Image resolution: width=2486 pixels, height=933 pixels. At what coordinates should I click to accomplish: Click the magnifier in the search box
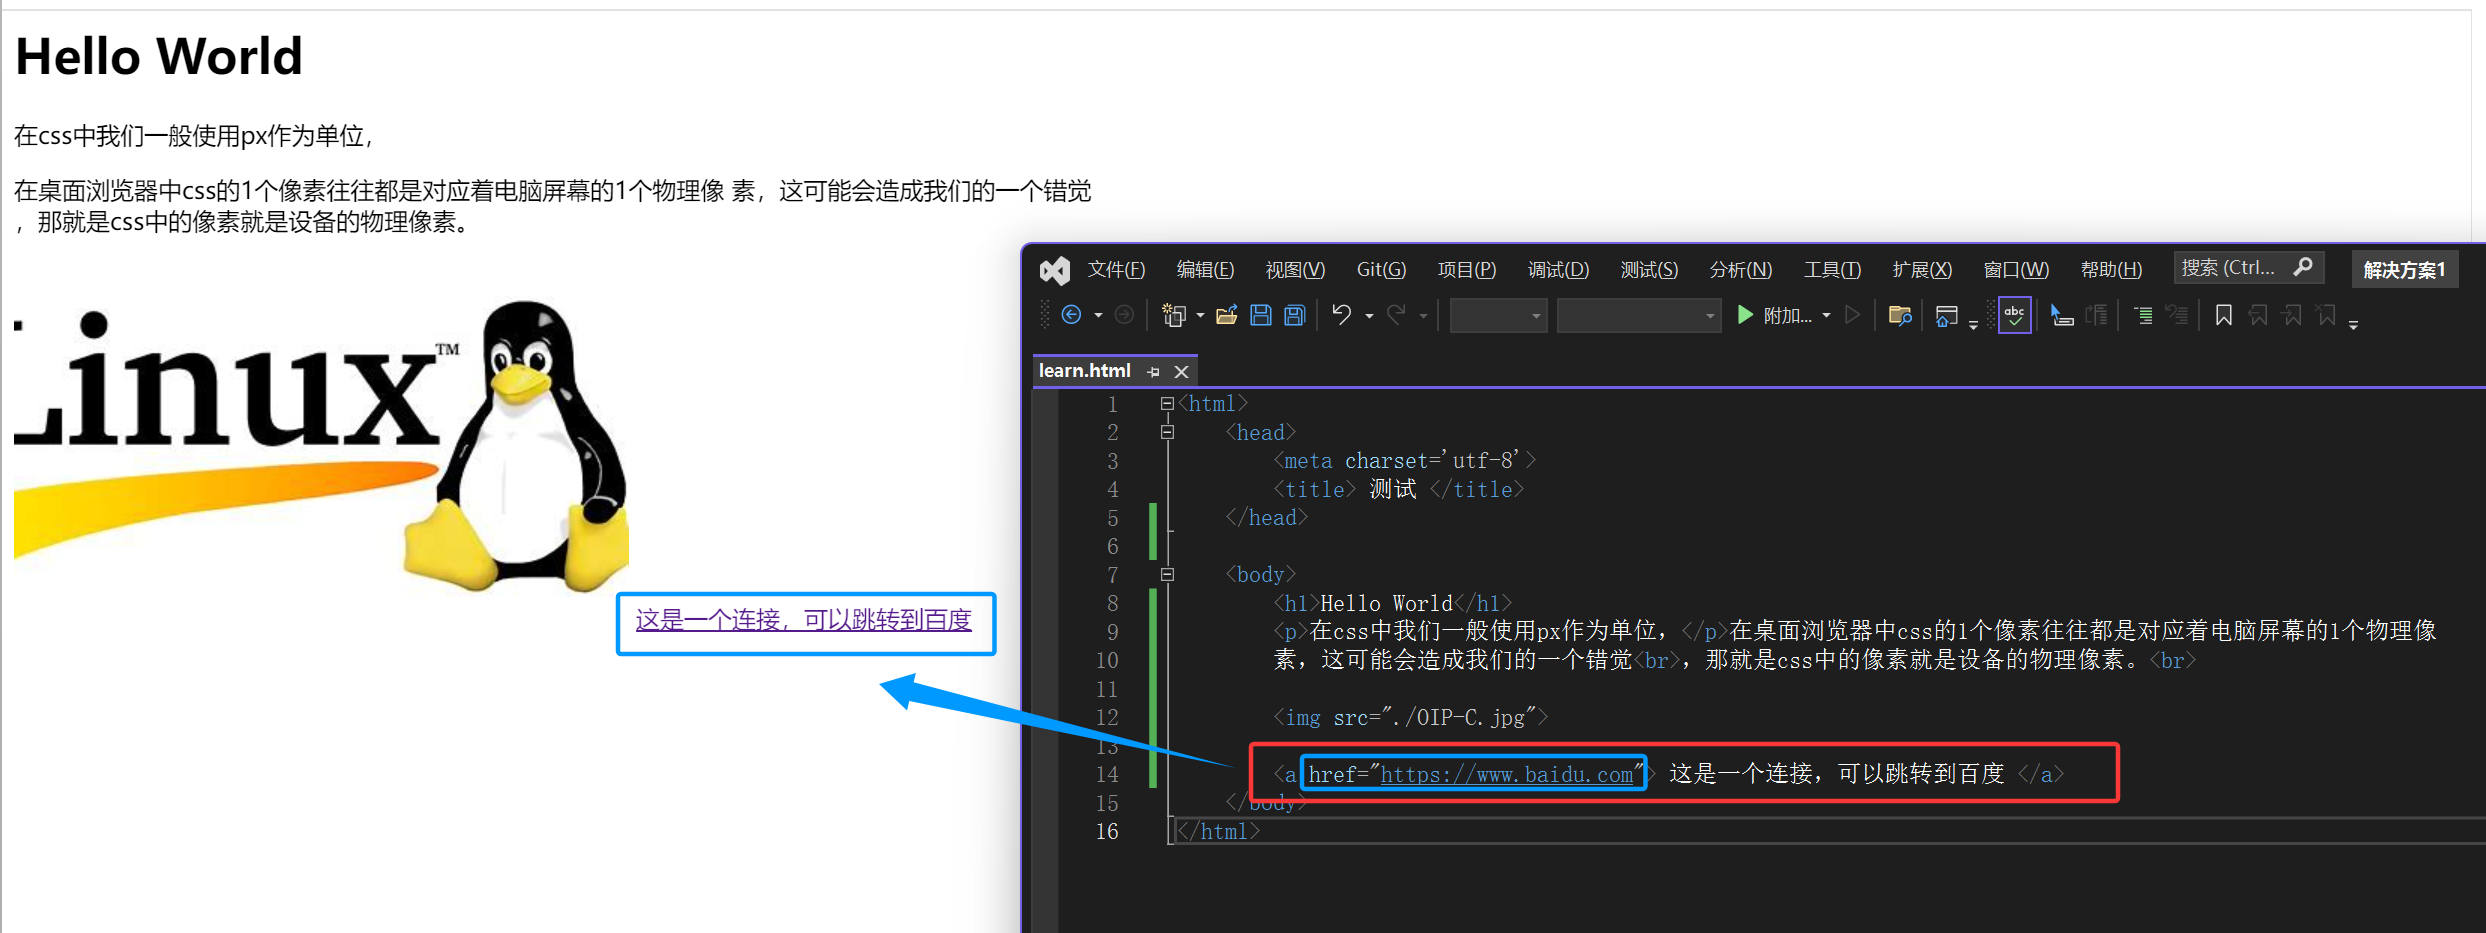pyautogui.click(x=2303, y=267)
